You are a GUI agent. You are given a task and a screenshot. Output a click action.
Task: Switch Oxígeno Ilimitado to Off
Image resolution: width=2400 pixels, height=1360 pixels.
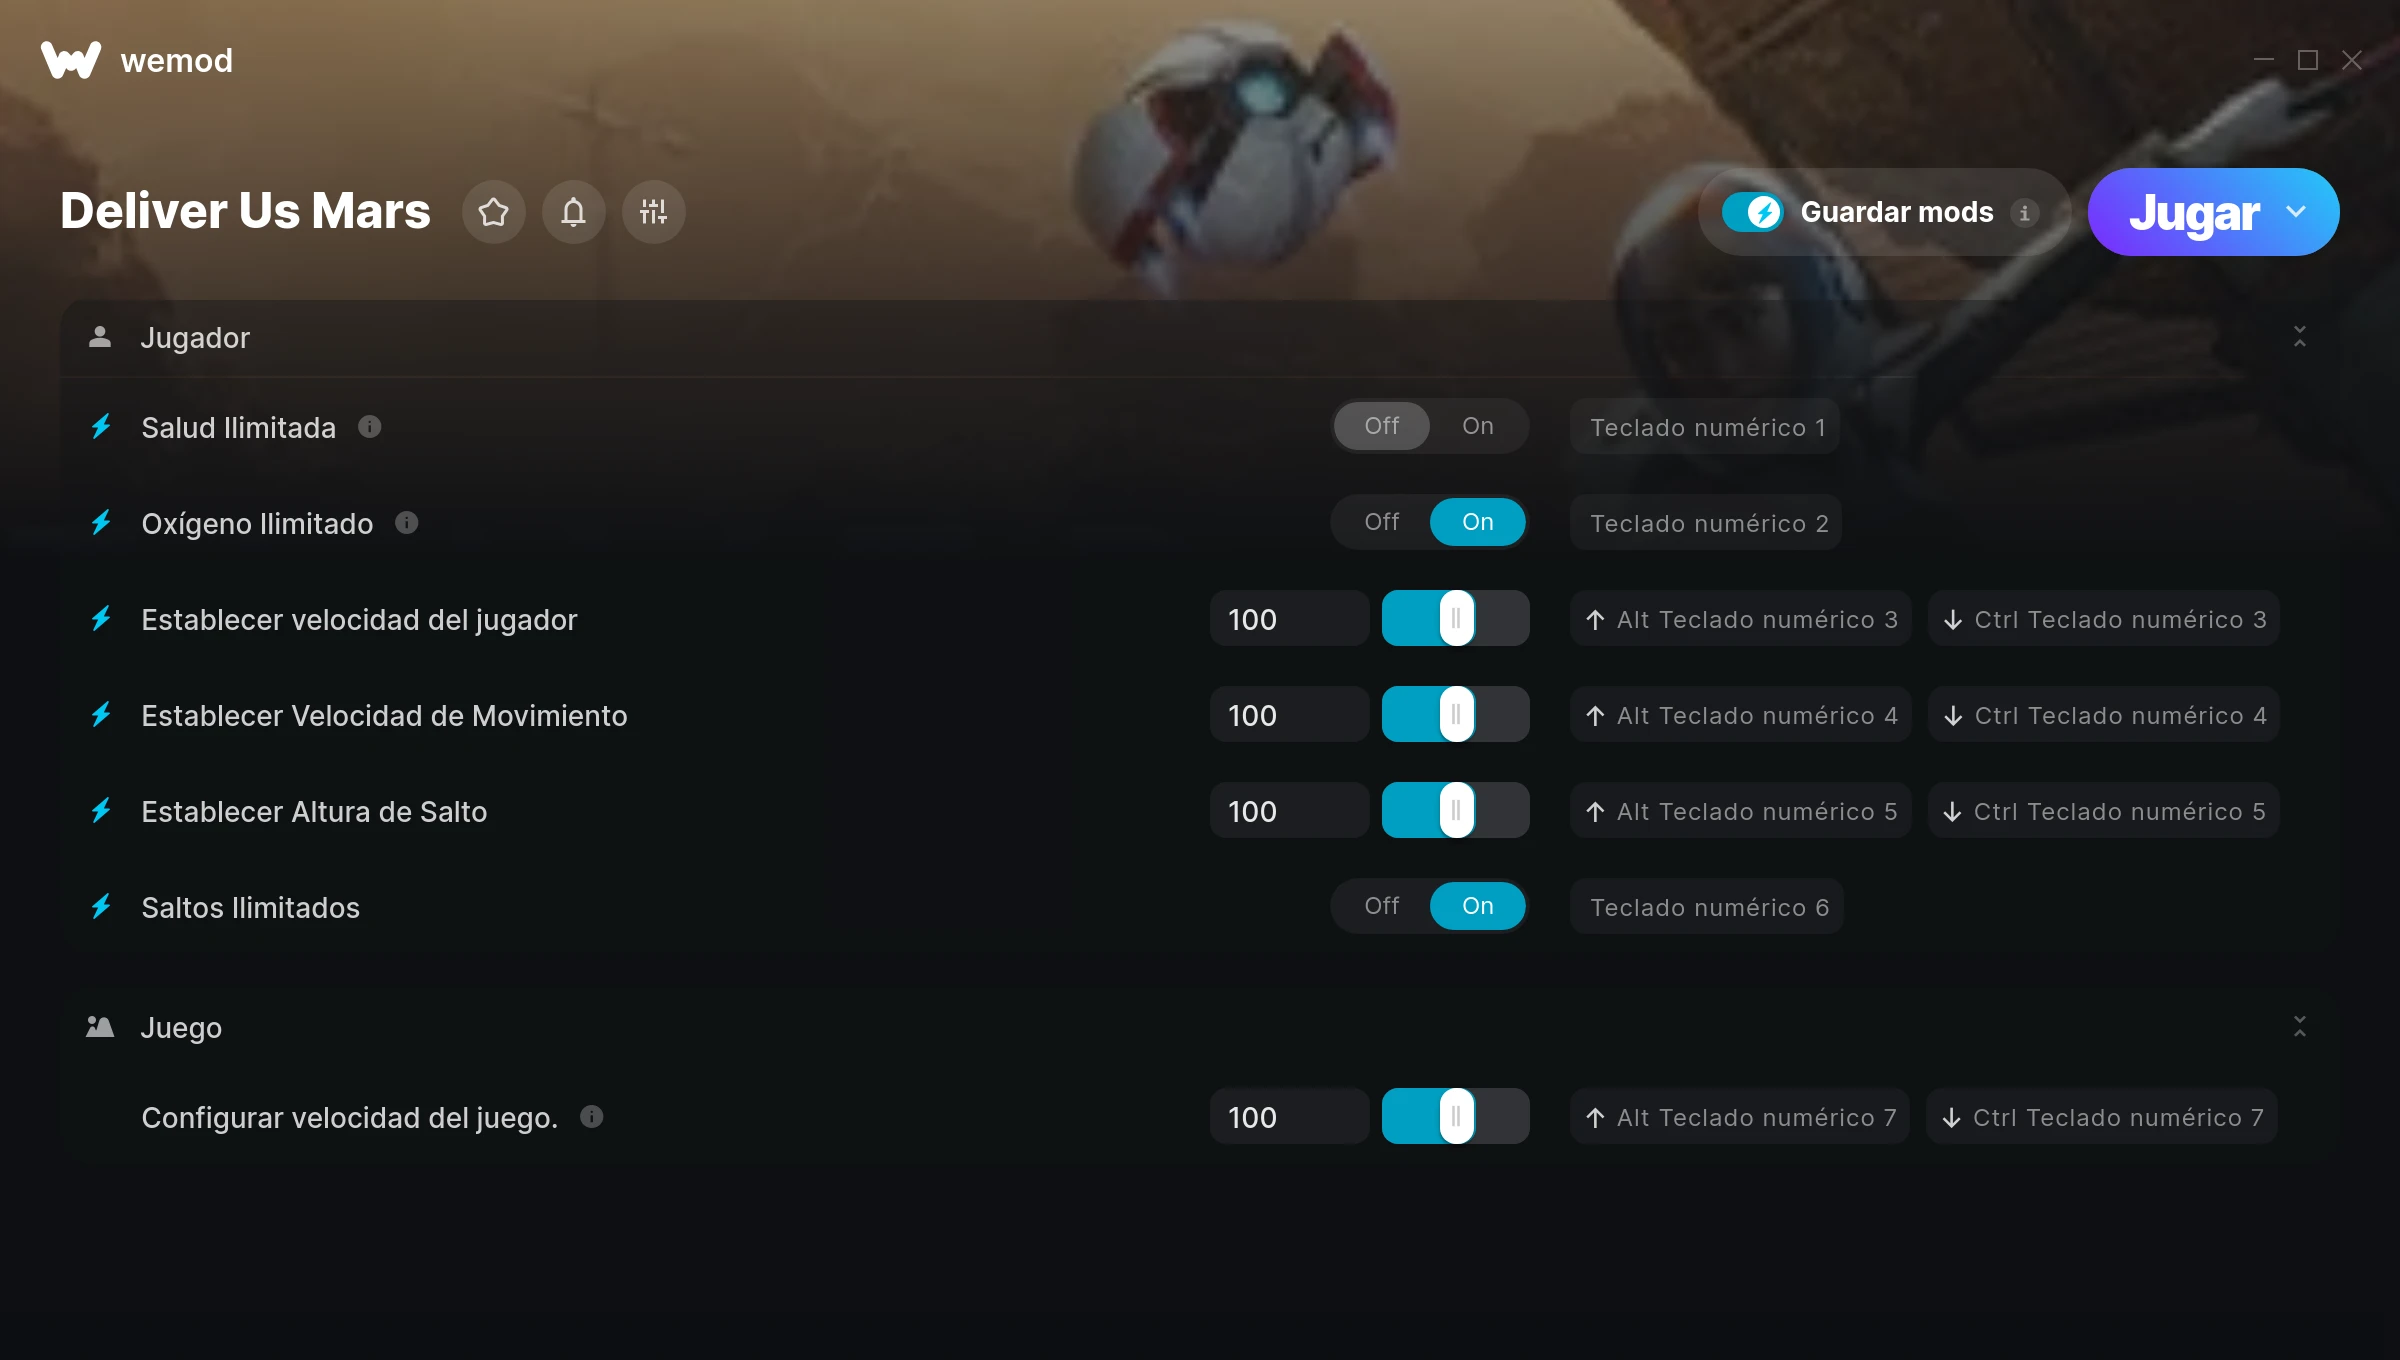pos(1382,522)
